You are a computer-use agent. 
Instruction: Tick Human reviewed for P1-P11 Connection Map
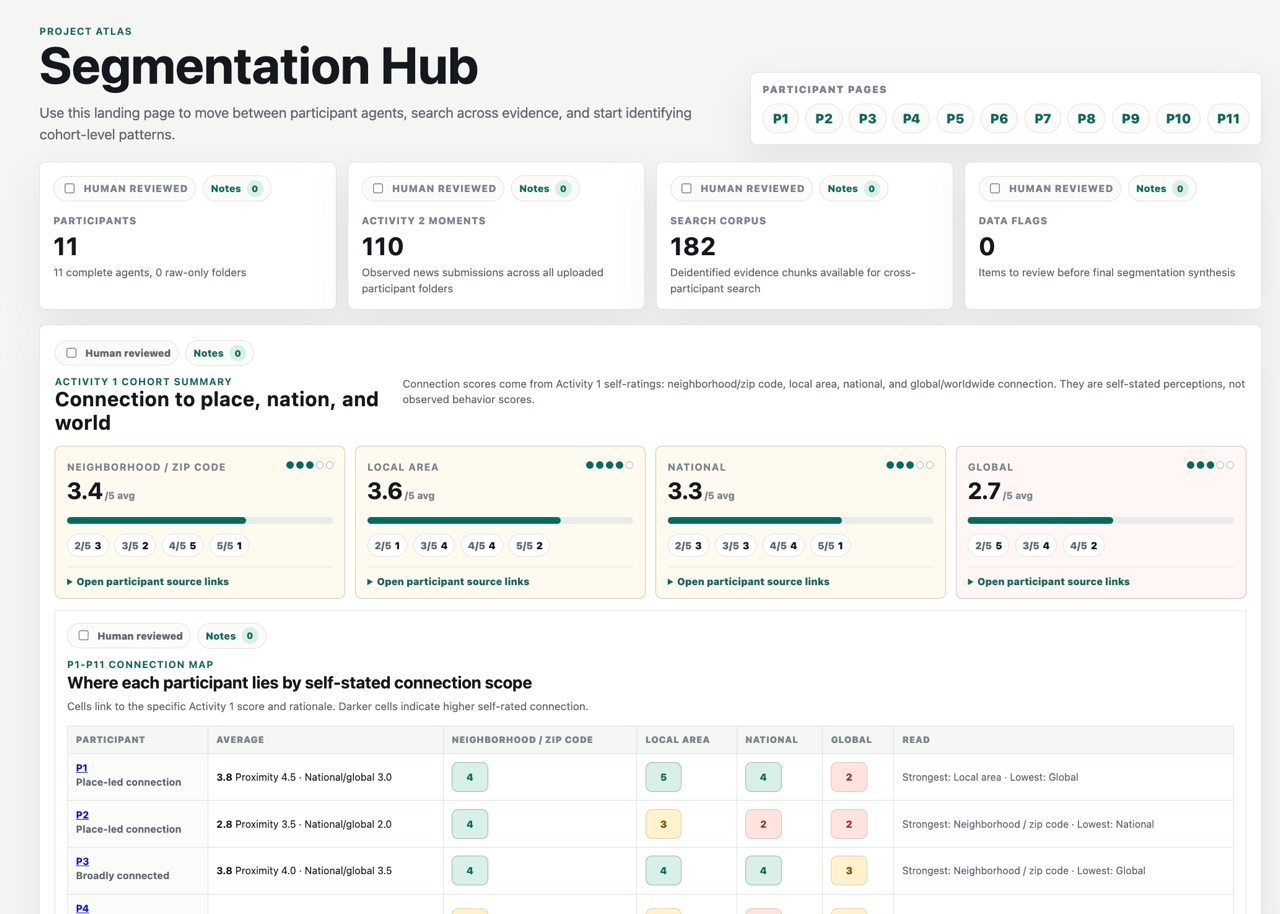coord(83,636)
